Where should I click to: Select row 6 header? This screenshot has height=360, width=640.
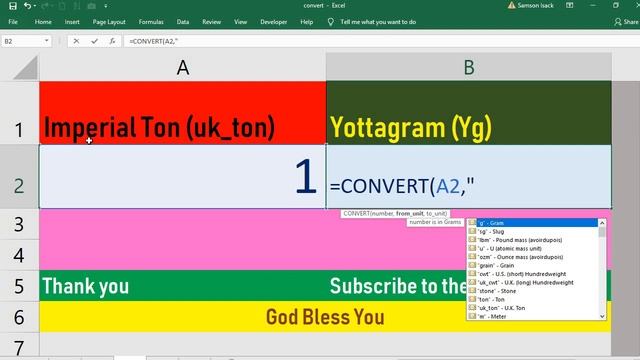tap(19, 317)
